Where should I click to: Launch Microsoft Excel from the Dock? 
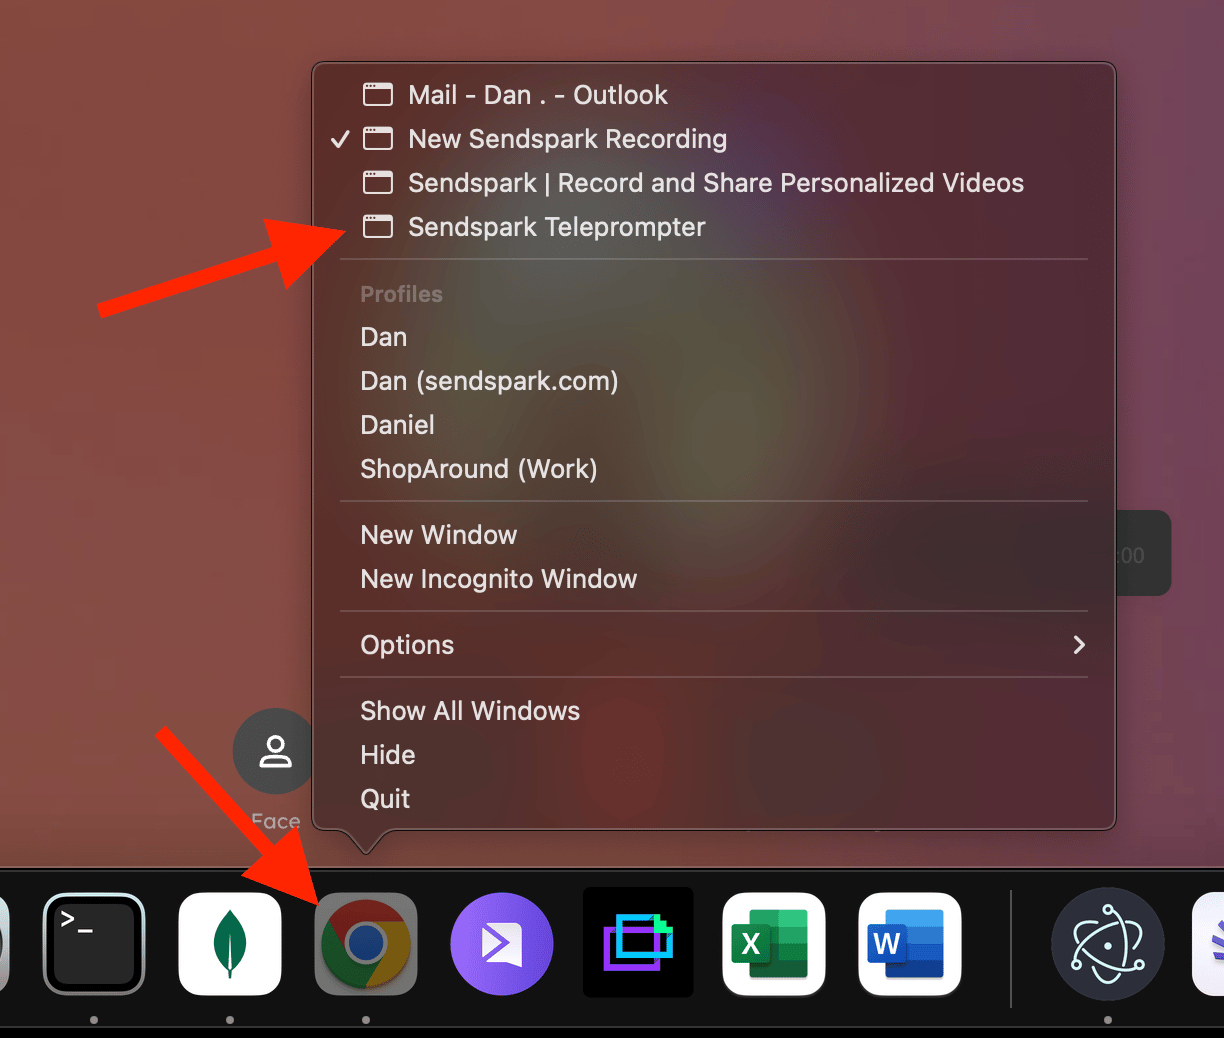[x=774, y=944]
